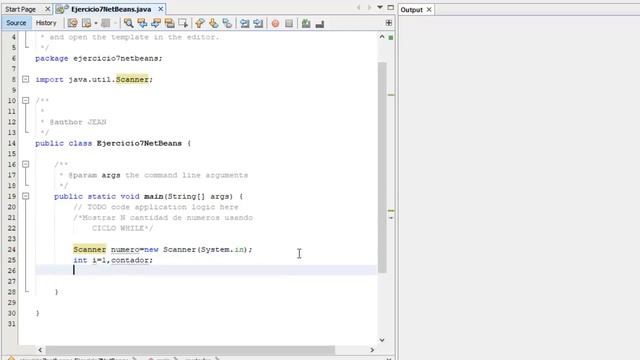
Task: Click the Comment lines icon
Action: [306, 23]
